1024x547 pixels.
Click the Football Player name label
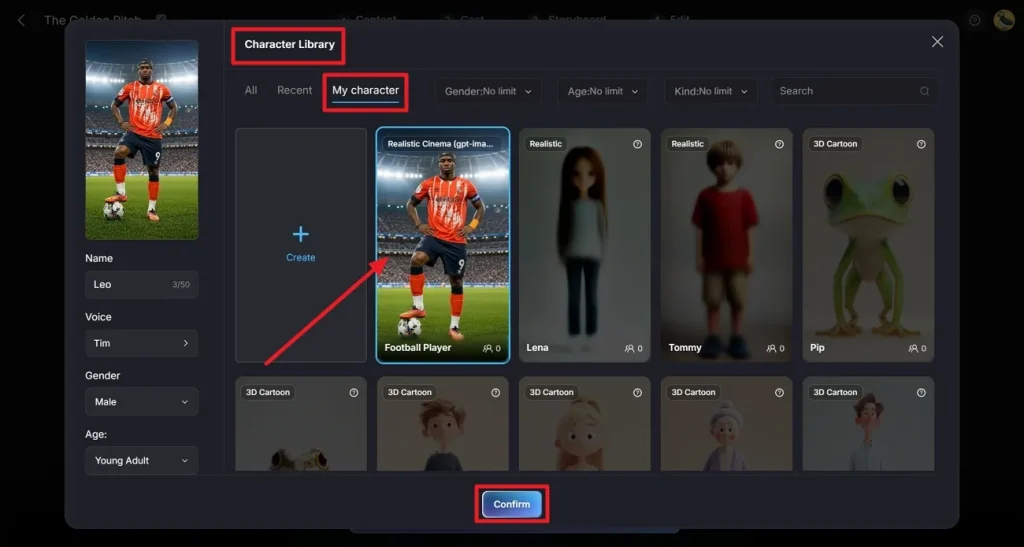coord(418,348)
